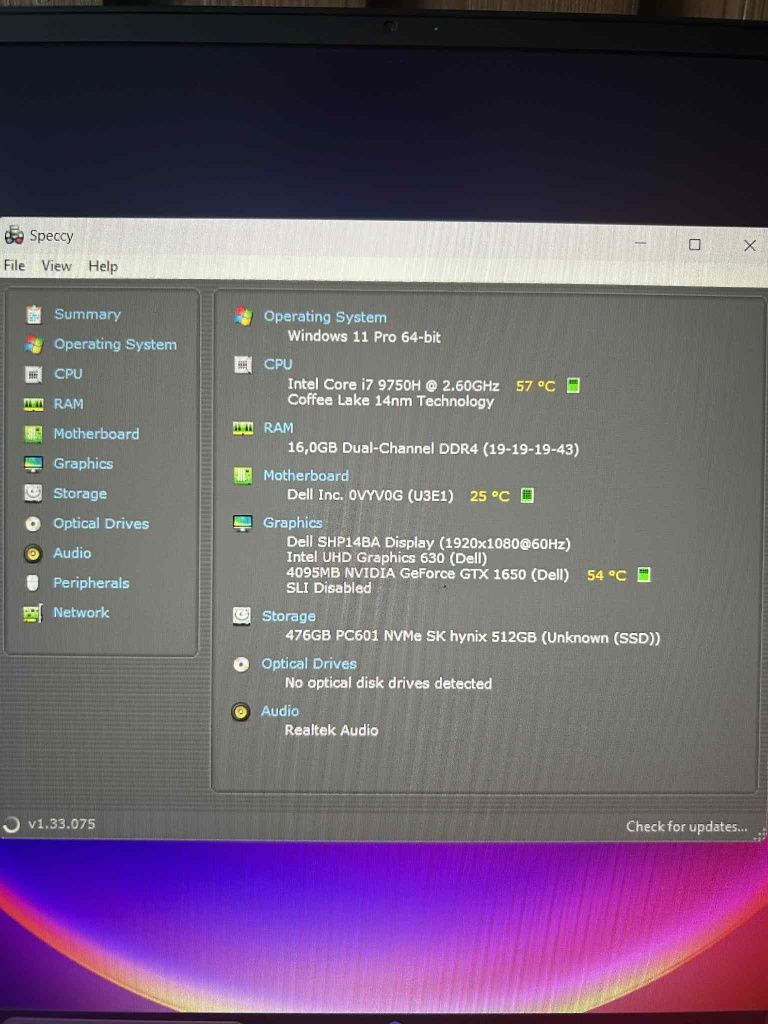Click the green CPU temperature indicator icon

573,385
